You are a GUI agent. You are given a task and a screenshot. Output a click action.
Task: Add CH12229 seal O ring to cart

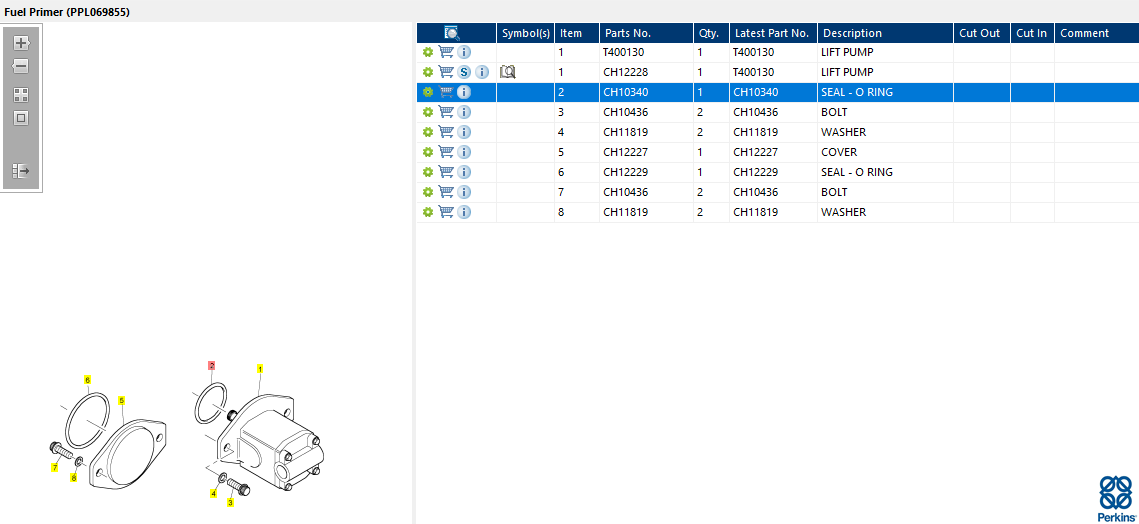[446, 172]
